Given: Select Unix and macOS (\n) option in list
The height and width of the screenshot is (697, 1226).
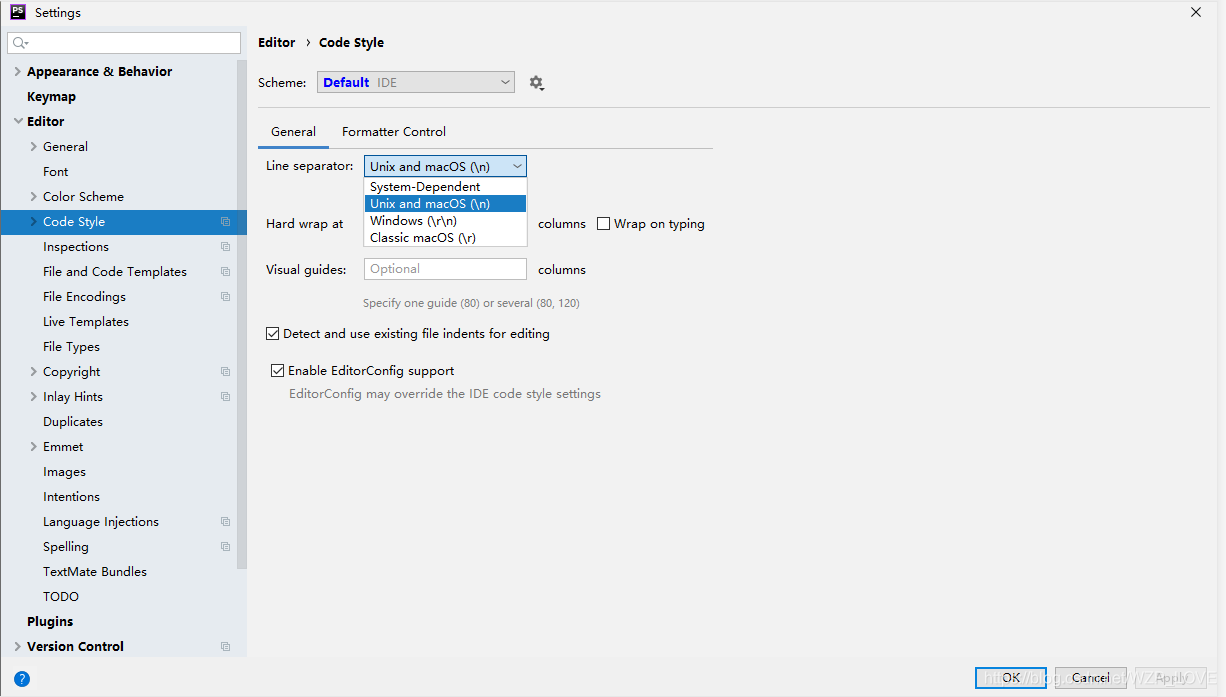Looking at the screenshot, I should [x=445, y=204].
